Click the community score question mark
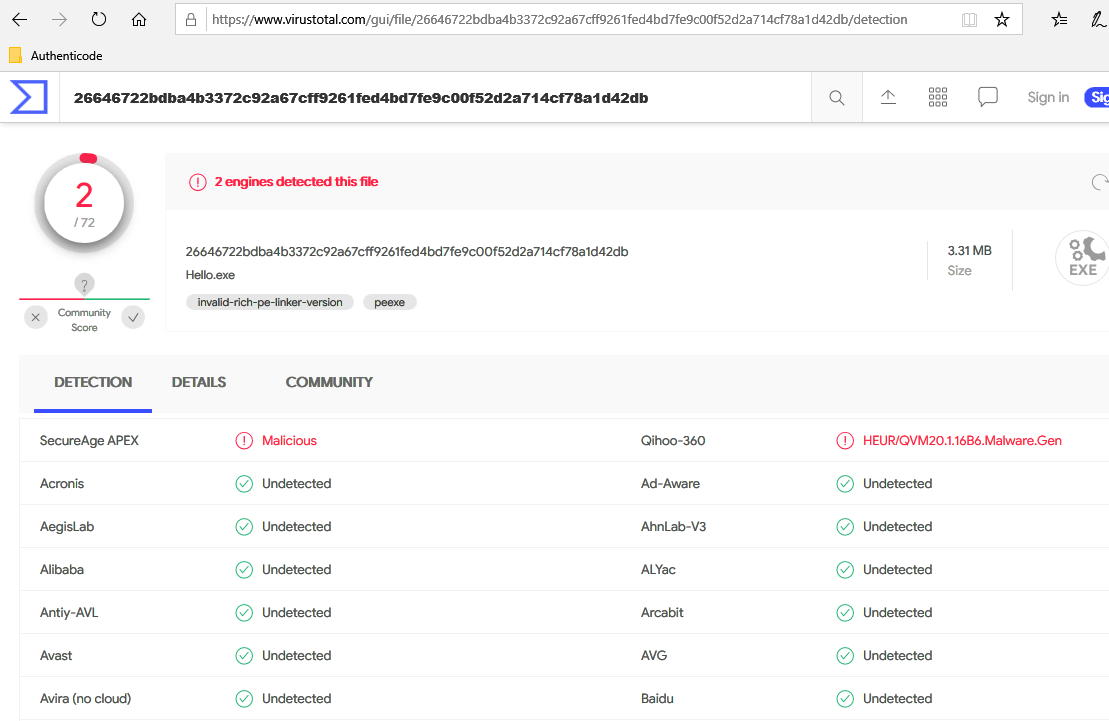 point(84,284)
